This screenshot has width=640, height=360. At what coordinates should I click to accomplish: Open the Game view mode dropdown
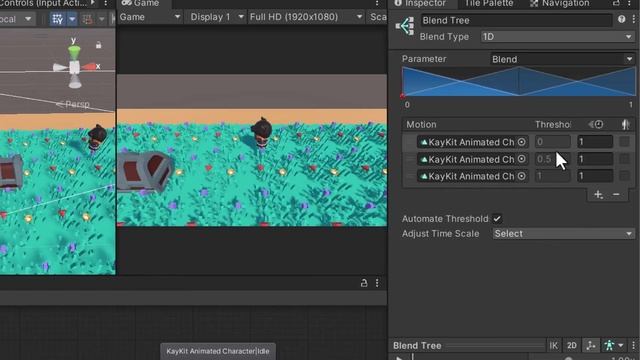(150, 17)
